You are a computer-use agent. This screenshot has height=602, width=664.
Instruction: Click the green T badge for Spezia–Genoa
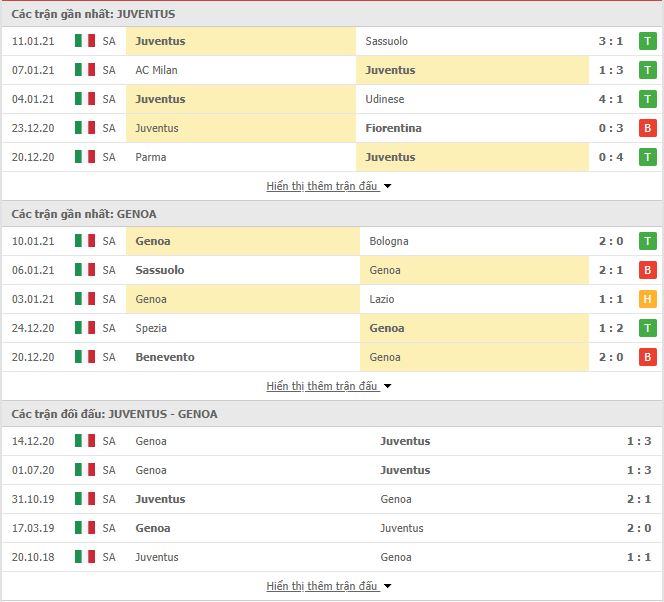click(647, 328)
